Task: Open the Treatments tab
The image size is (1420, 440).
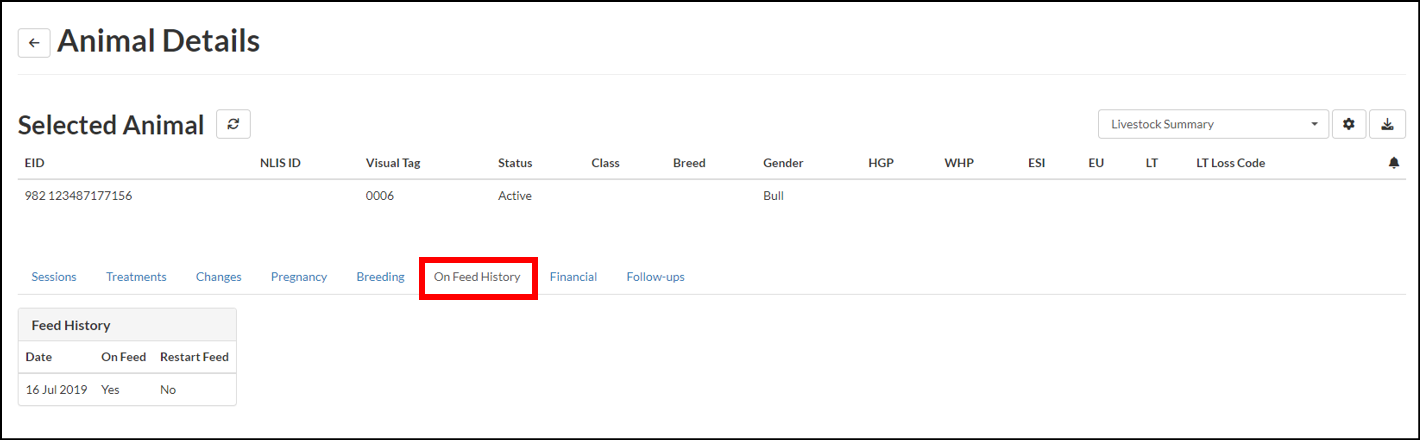Action: tap(136, 277)
